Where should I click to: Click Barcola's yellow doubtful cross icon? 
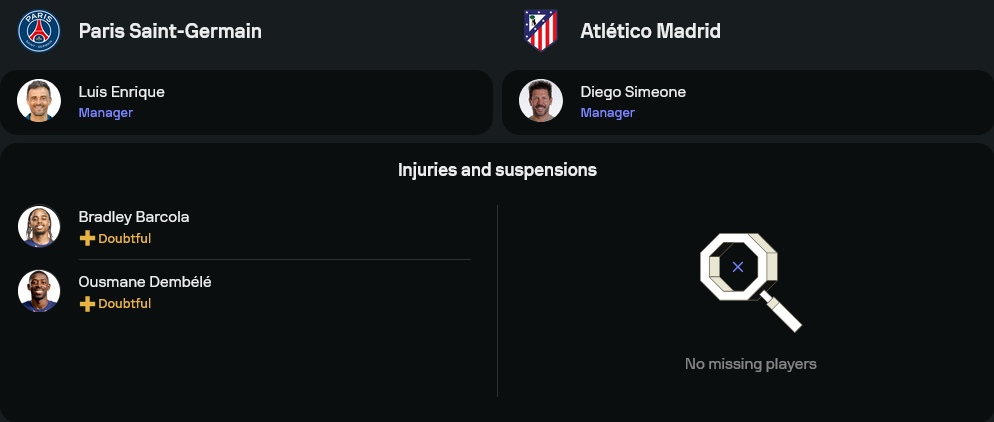click(87, 238)
